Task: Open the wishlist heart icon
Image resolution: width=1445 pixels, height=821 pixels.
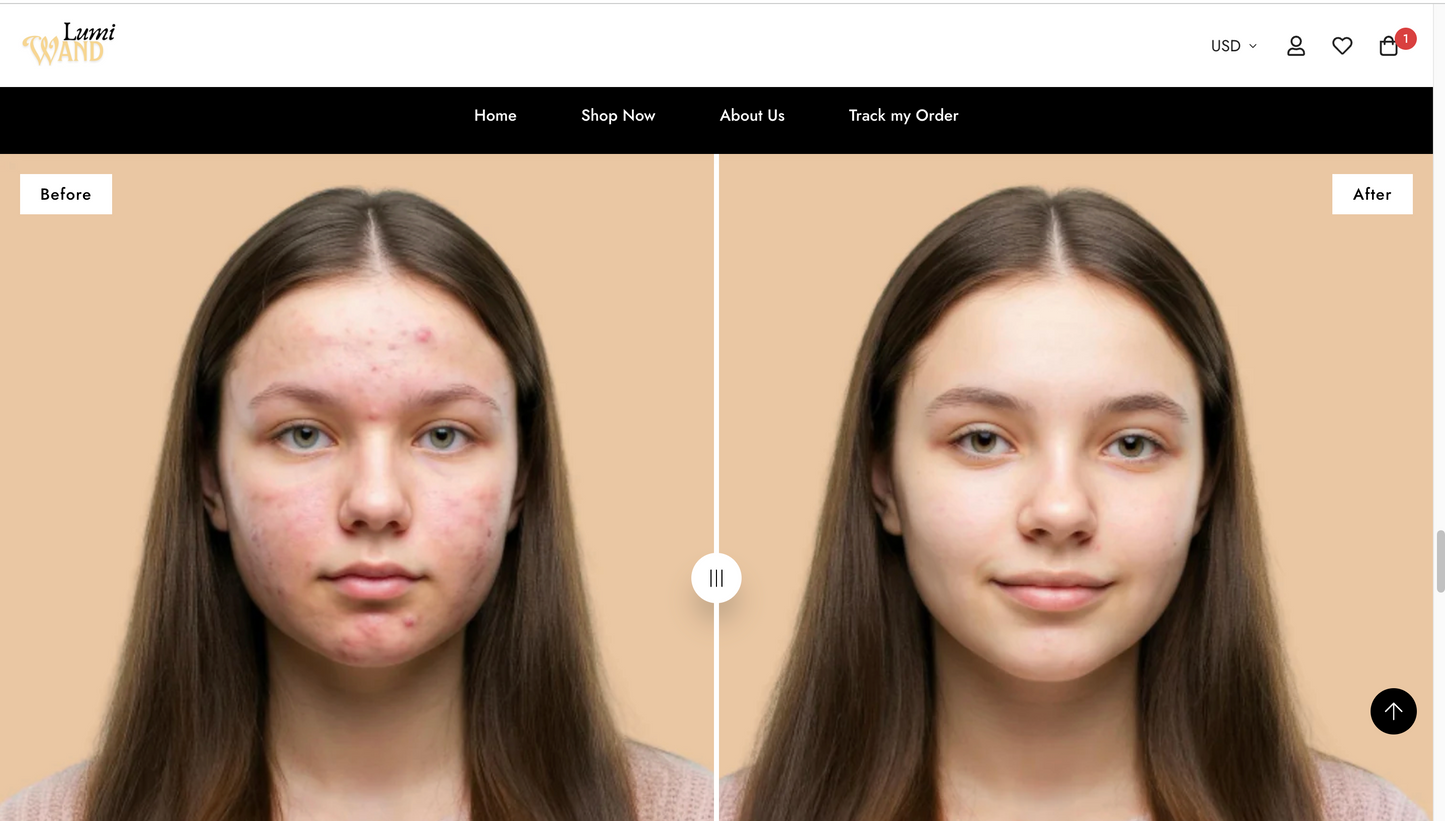Action: [x=1342, y=46]
